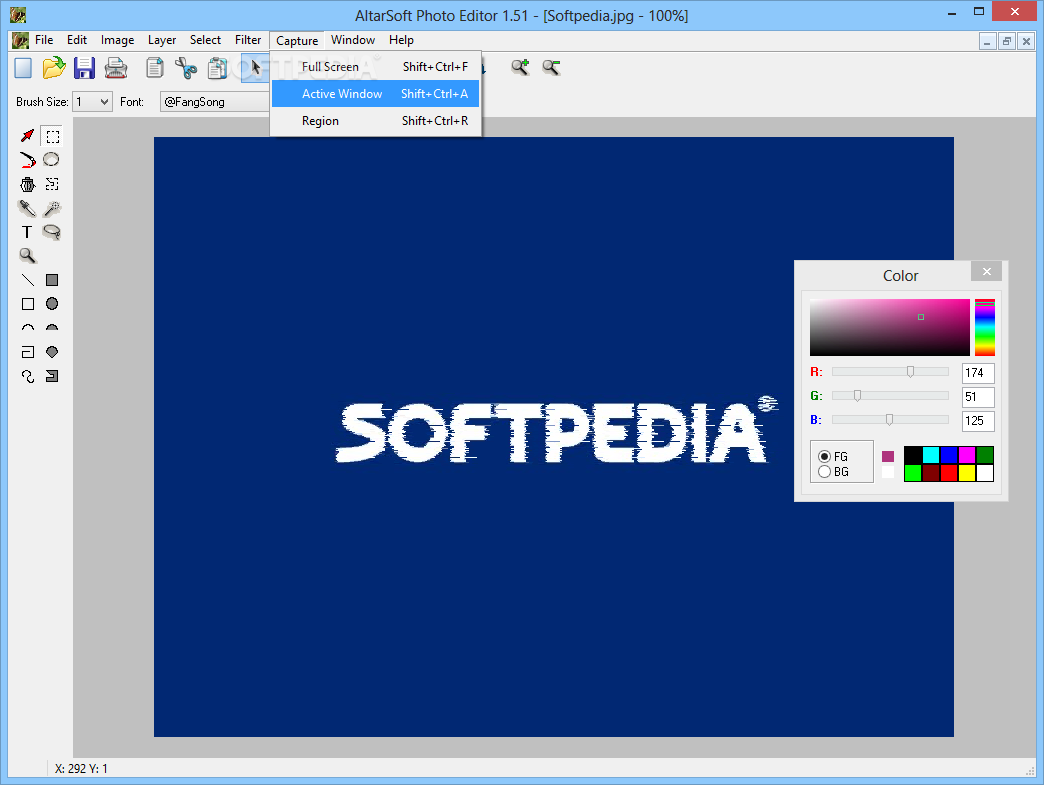The height and width of the screenshot is (785, 1044).
Task: Click the R red channel slider
Action: coord(890,372)
